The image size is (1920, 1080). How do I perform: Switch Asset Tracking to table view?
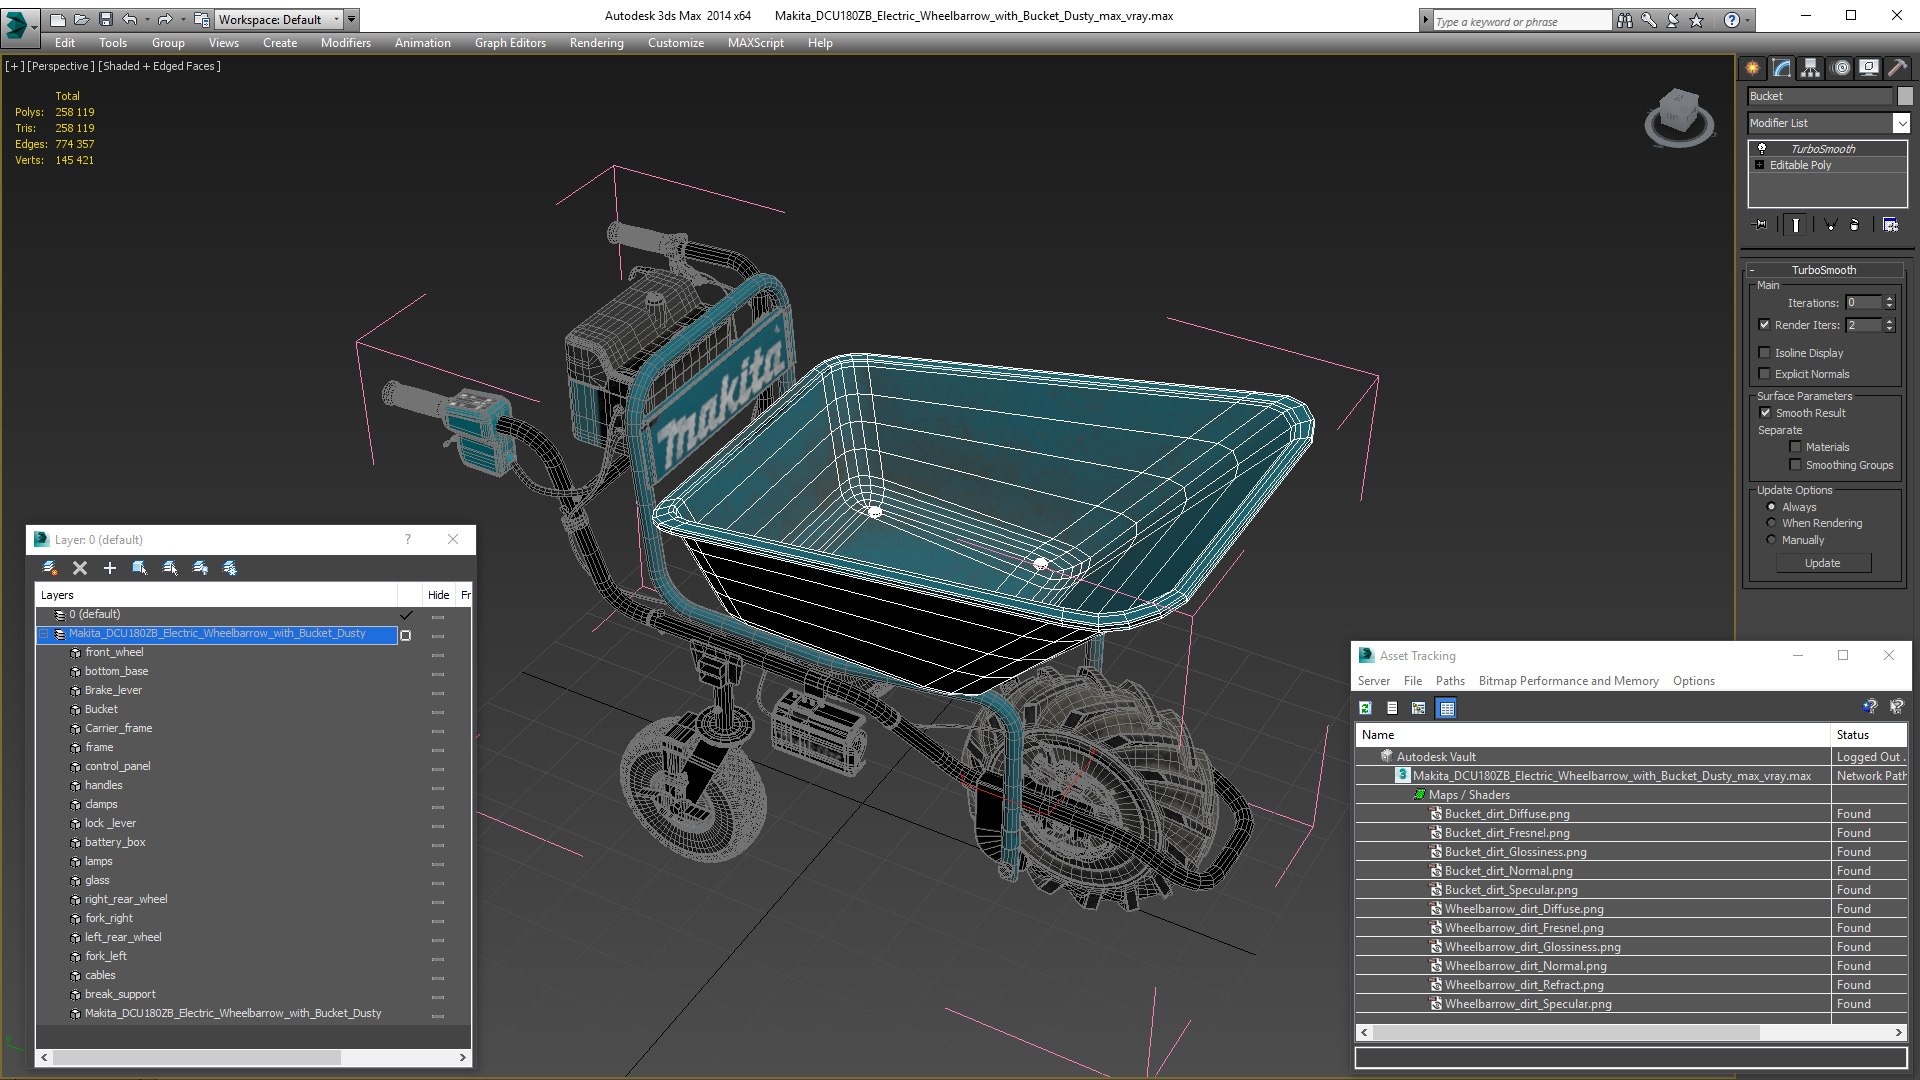[x=1446, y=708]
